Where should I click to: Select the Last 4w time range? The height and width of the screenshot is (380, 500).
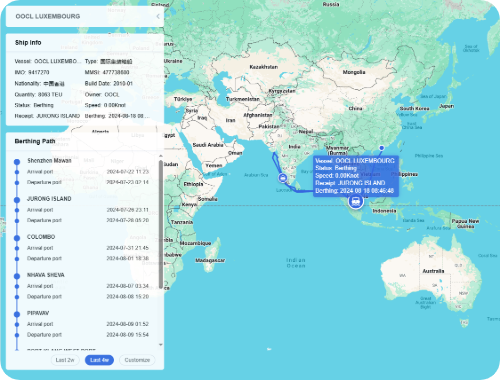pyautogui.click(x=99, y=360)
